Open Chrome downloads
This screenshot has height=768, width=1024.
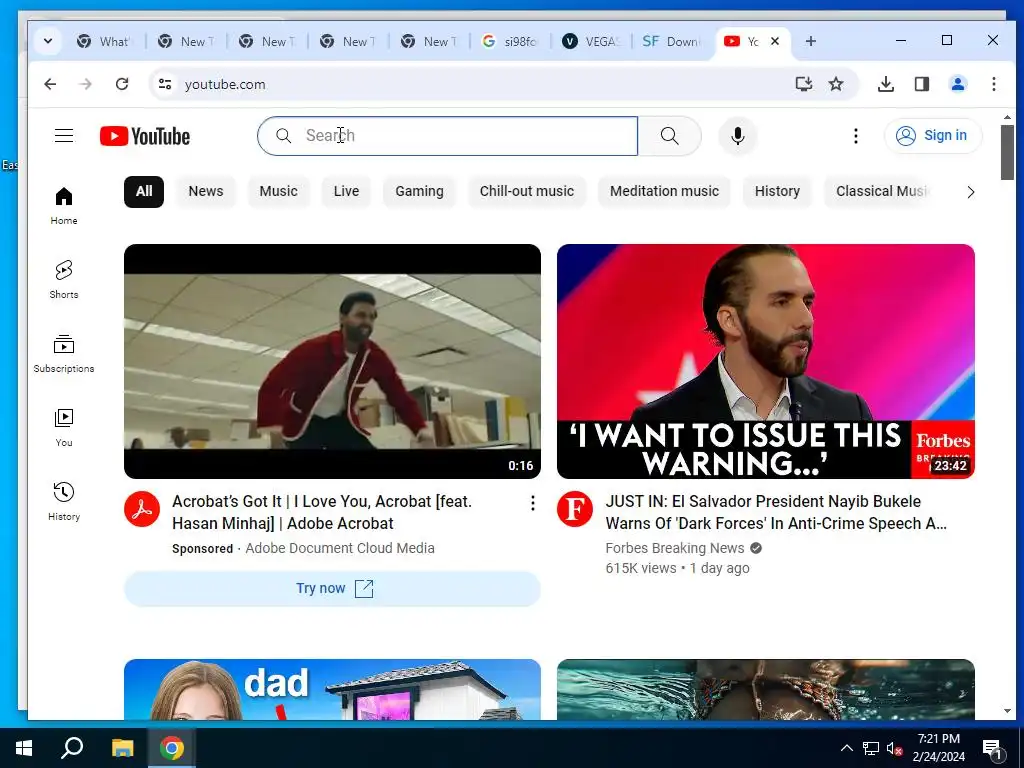coord(886,84)
